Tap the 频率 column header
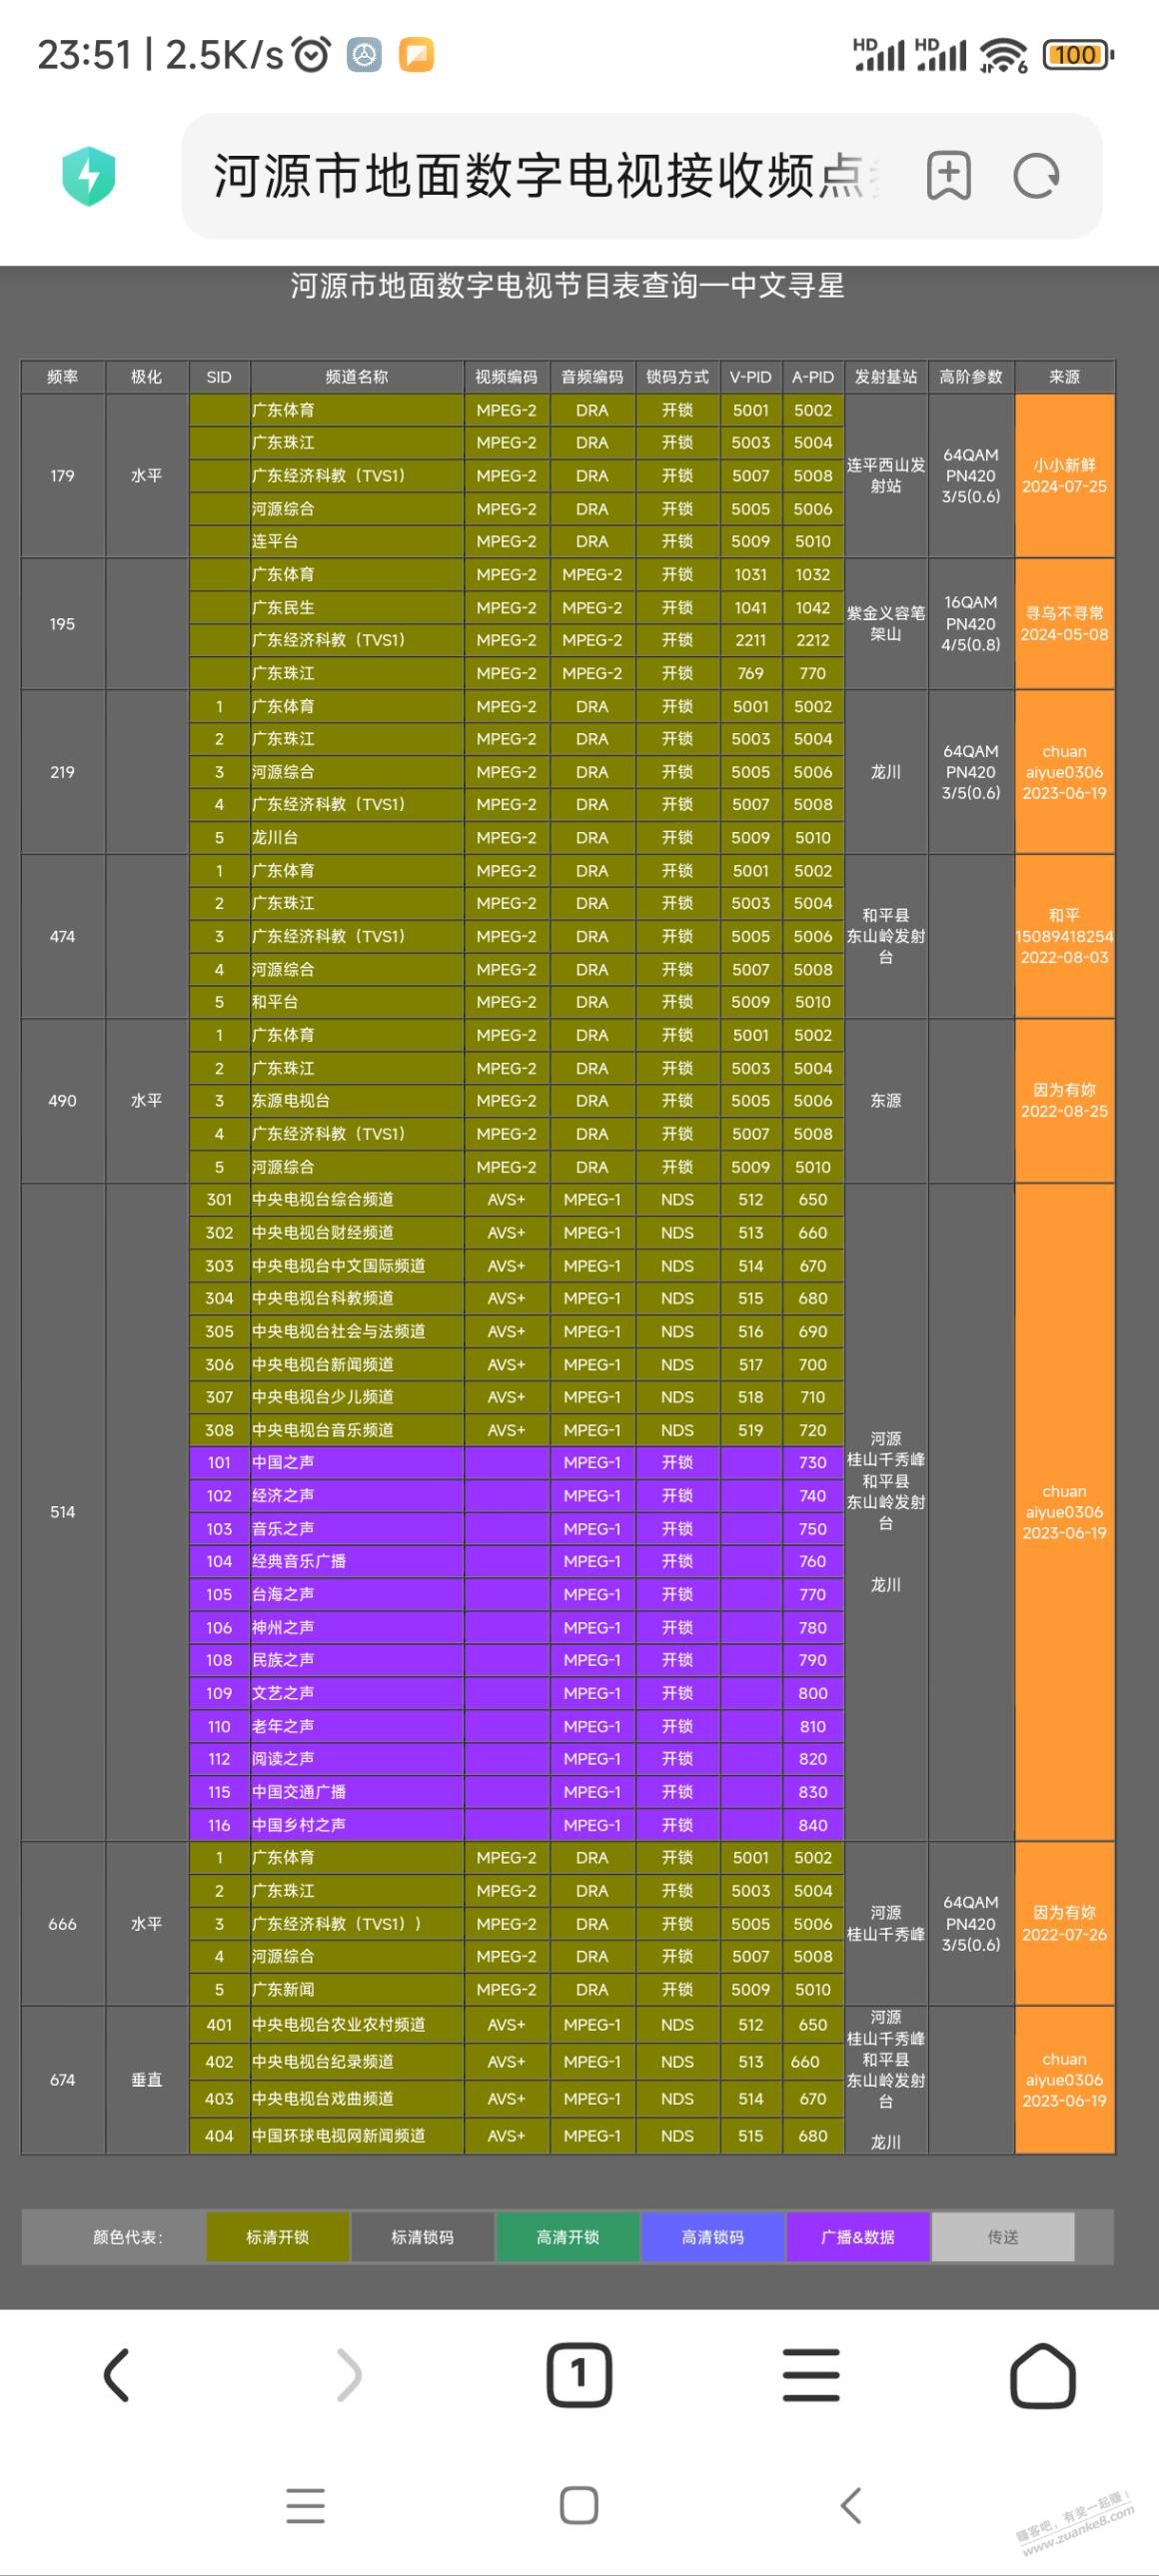The image size is (1159, 2576). click(63, 377)
